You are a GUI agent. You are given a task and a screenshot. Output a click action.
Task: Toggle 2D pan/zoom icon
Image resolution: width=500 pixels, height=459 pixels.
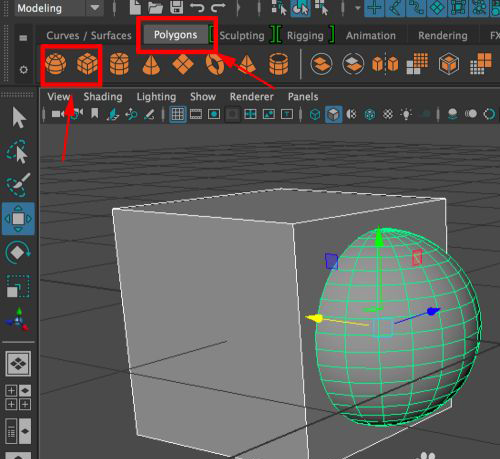[x=131, y=114]
